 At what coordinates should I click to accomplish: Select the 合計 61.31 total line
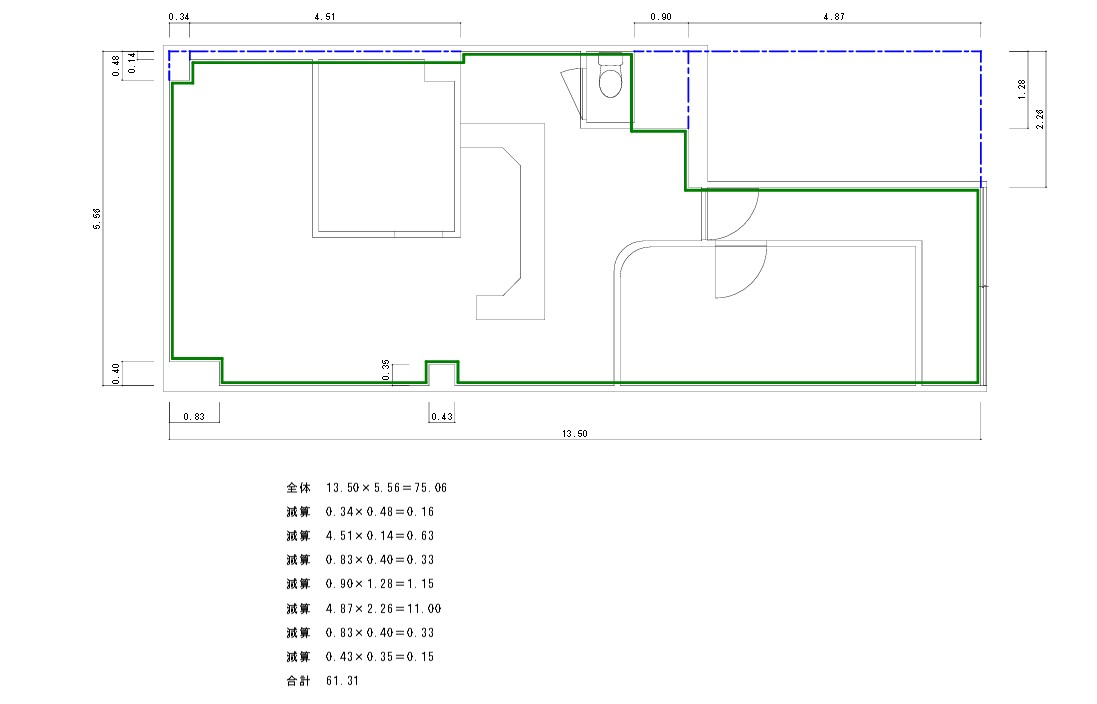pyautogui.click(x=322, y=681)
